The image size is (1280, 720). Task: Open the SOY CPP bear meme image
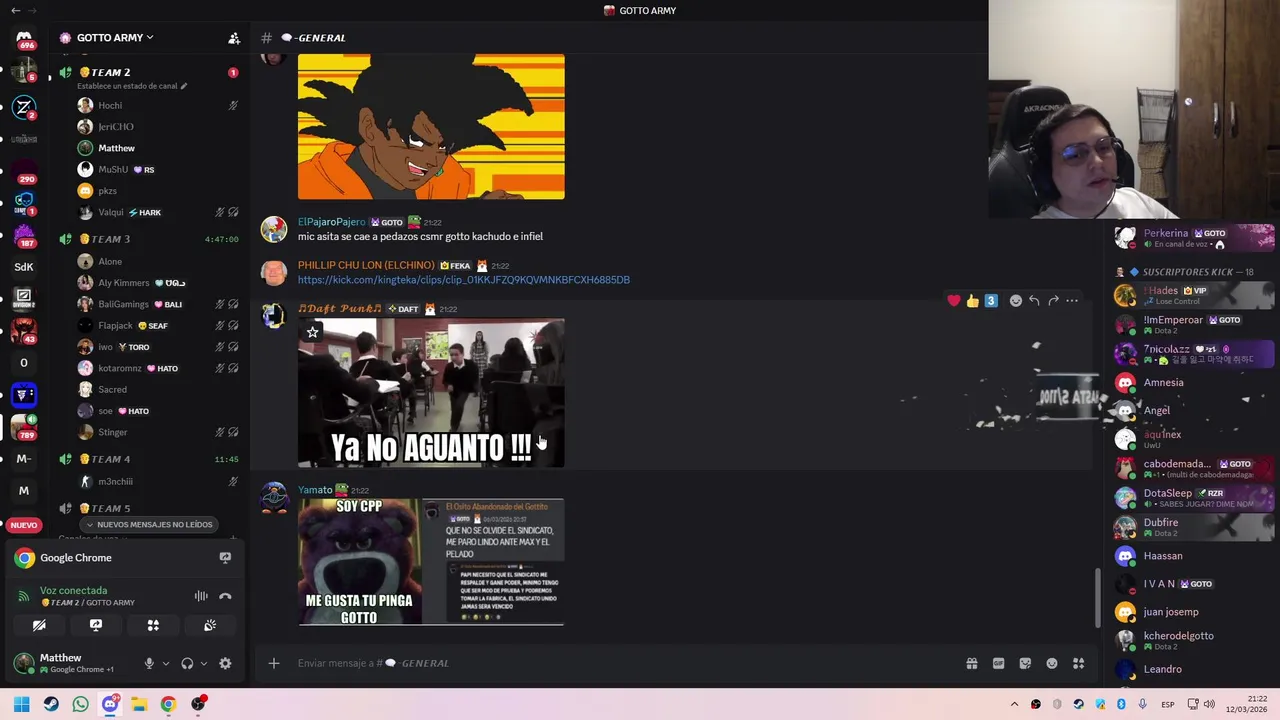359,562
